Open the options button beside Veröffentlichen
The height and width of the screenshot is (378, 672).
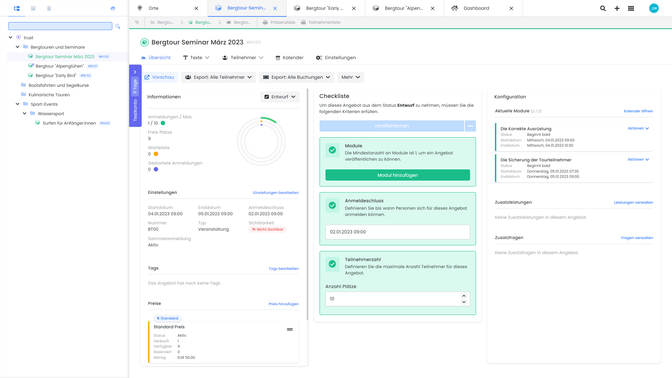click(x=470, y=126)
